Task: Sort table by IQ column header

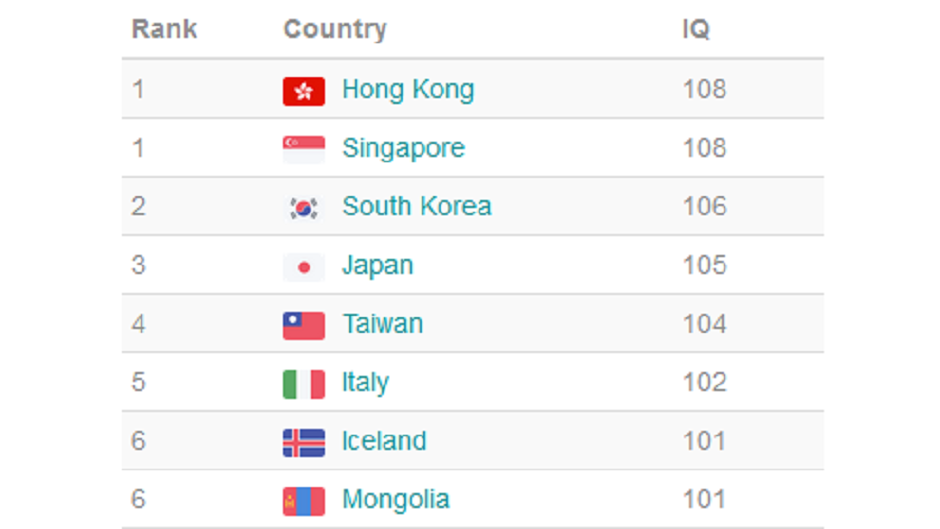Action: [696, 29]
